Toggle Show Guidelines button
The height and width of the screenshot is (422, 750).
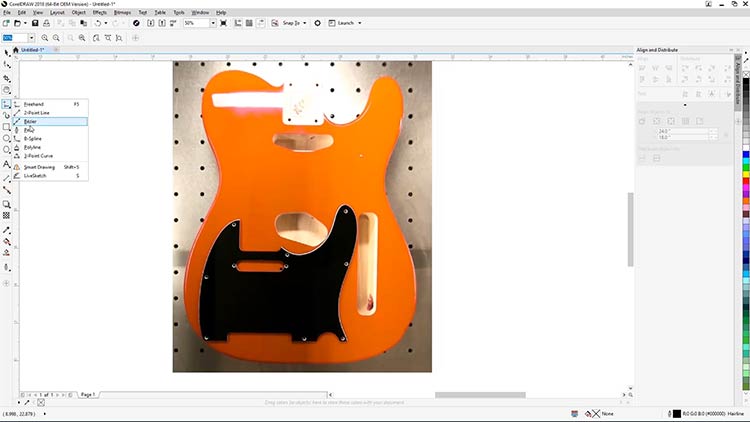click(261, 23)
